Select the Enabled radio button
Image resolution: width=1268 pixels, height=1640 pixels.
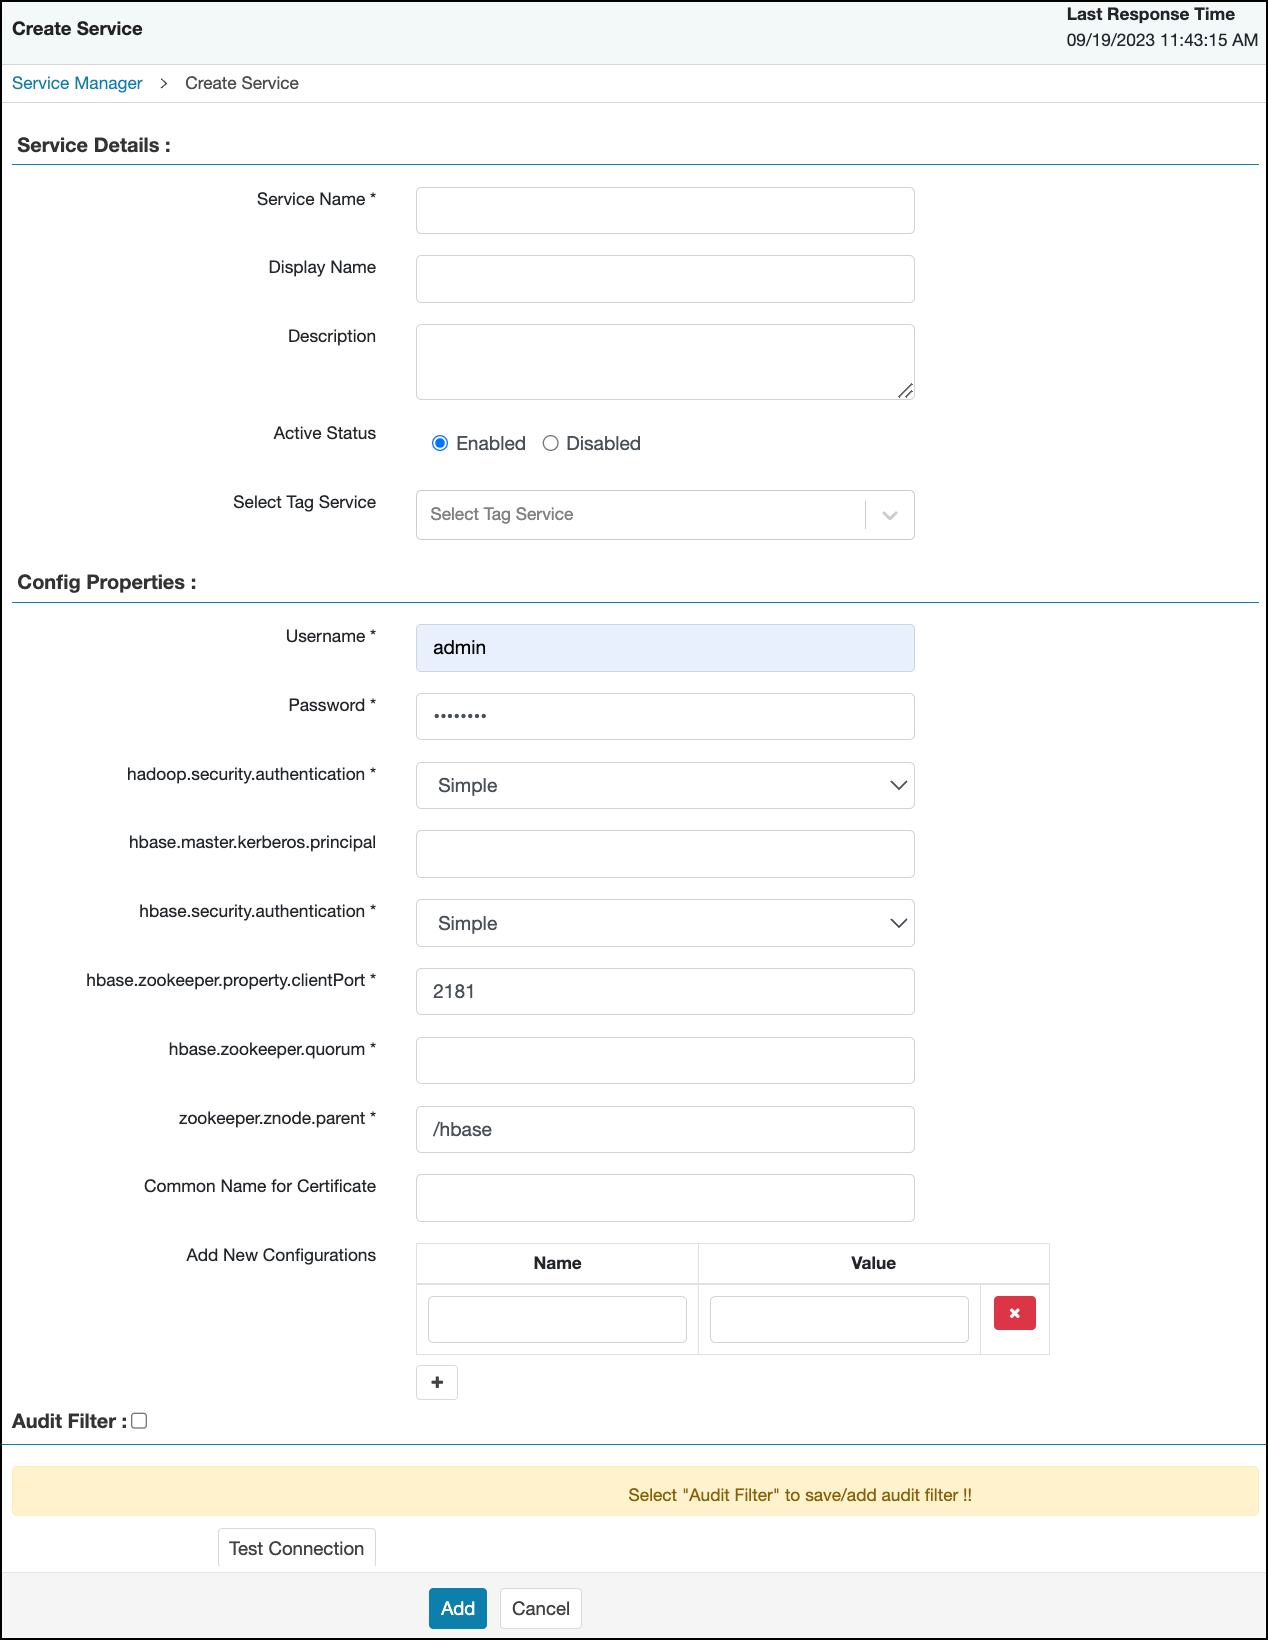pyautogui.click(x=440, y=443)
